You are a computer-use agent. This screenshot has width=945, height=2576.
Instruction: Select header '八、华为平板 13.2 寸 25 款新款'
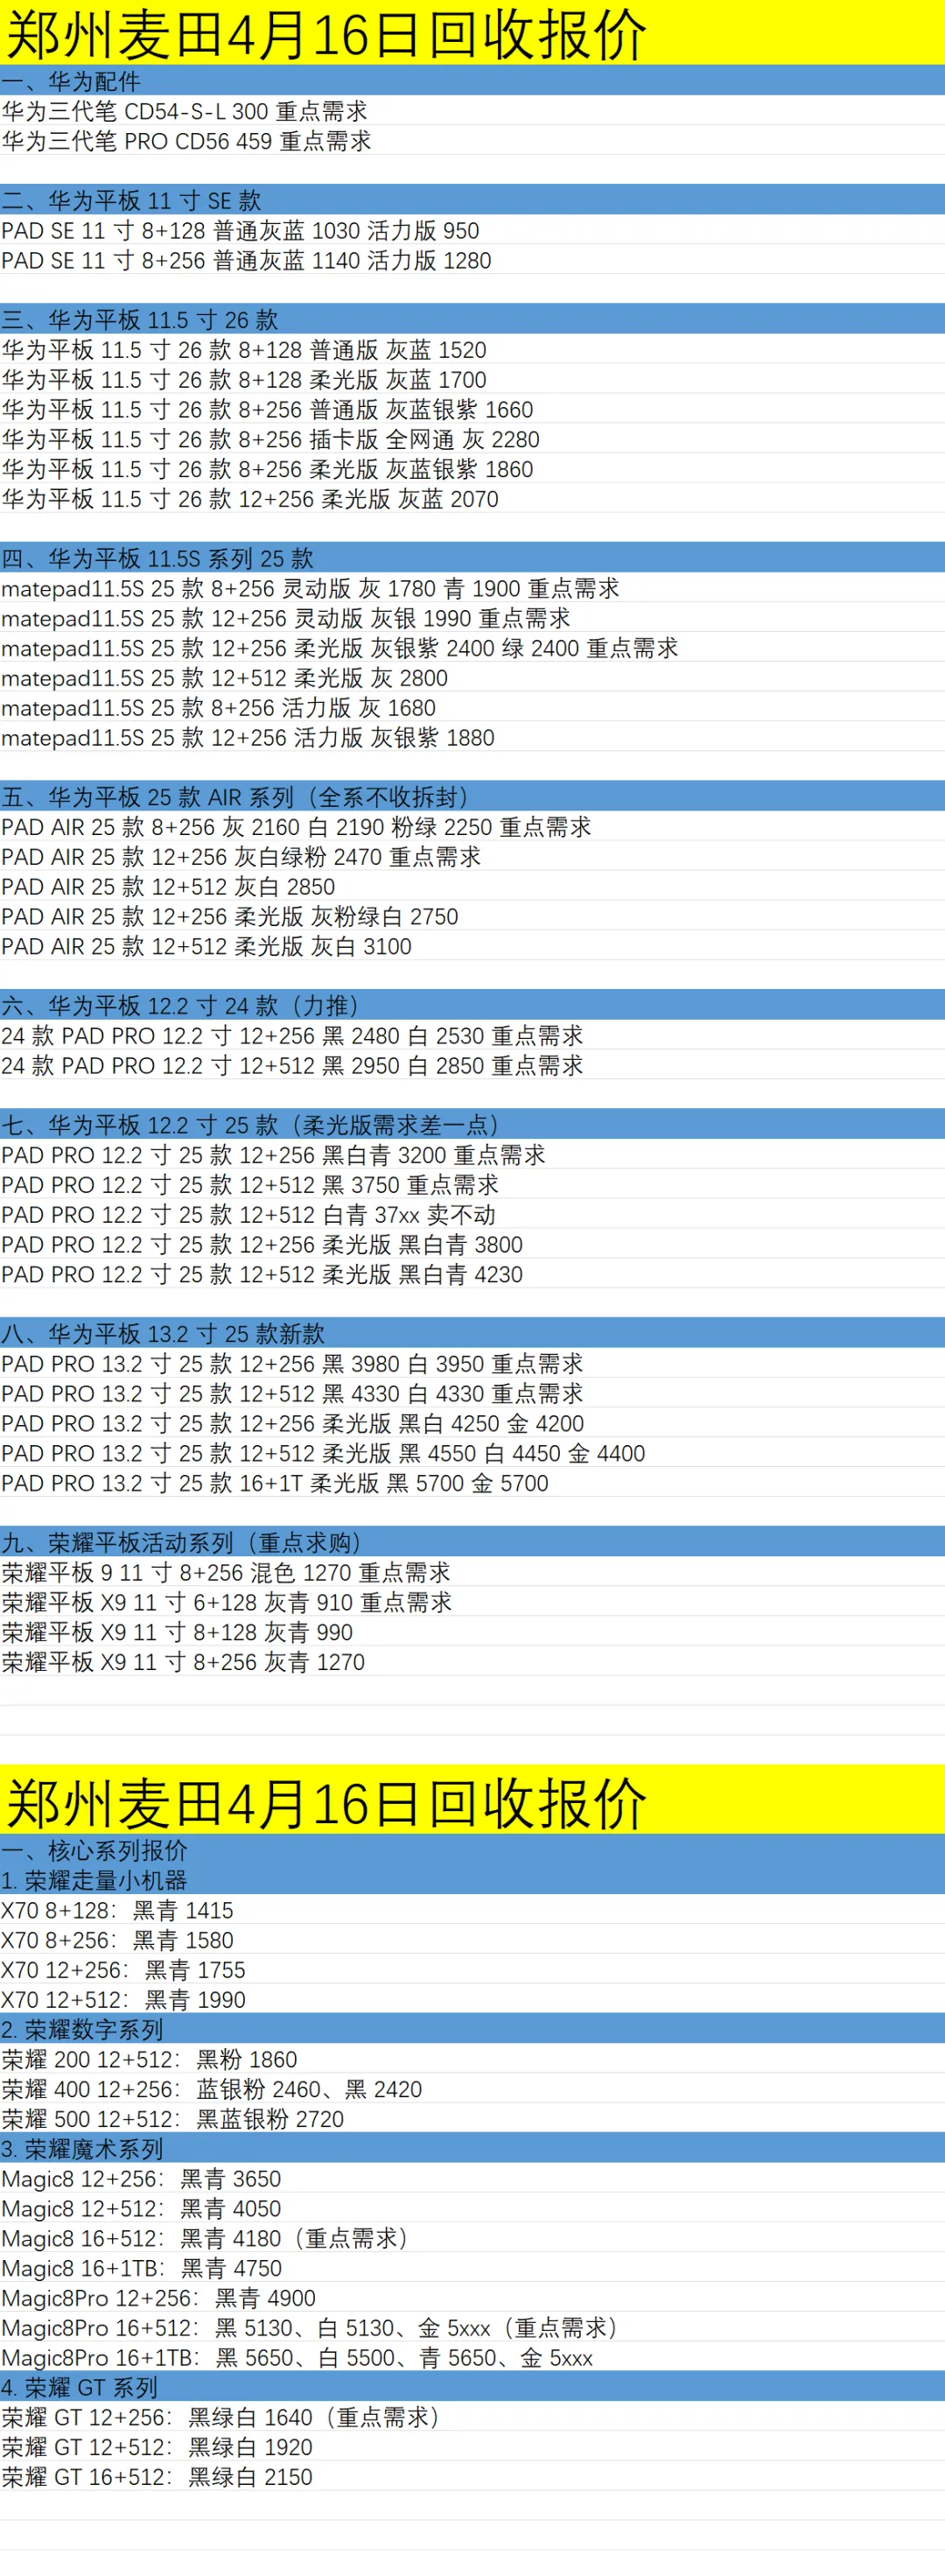pos(472,1334)
